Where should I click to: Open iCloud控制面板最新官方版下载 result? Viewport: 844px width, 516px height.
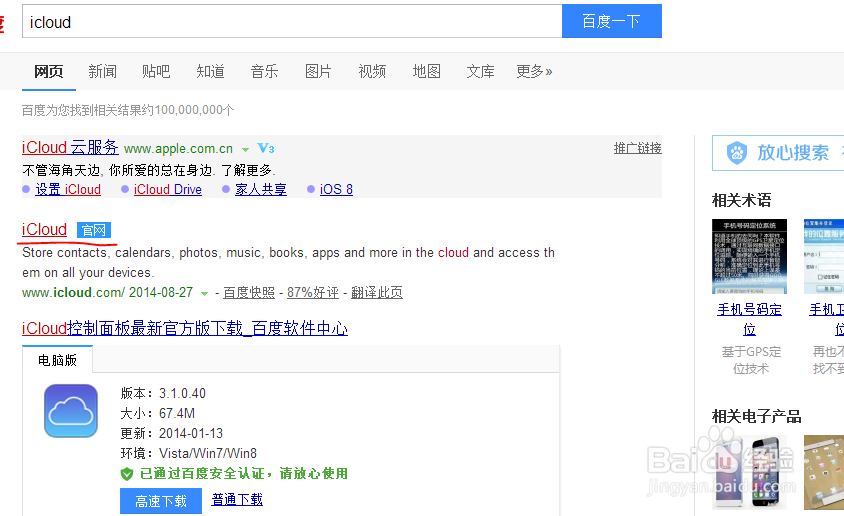[185, 328]
